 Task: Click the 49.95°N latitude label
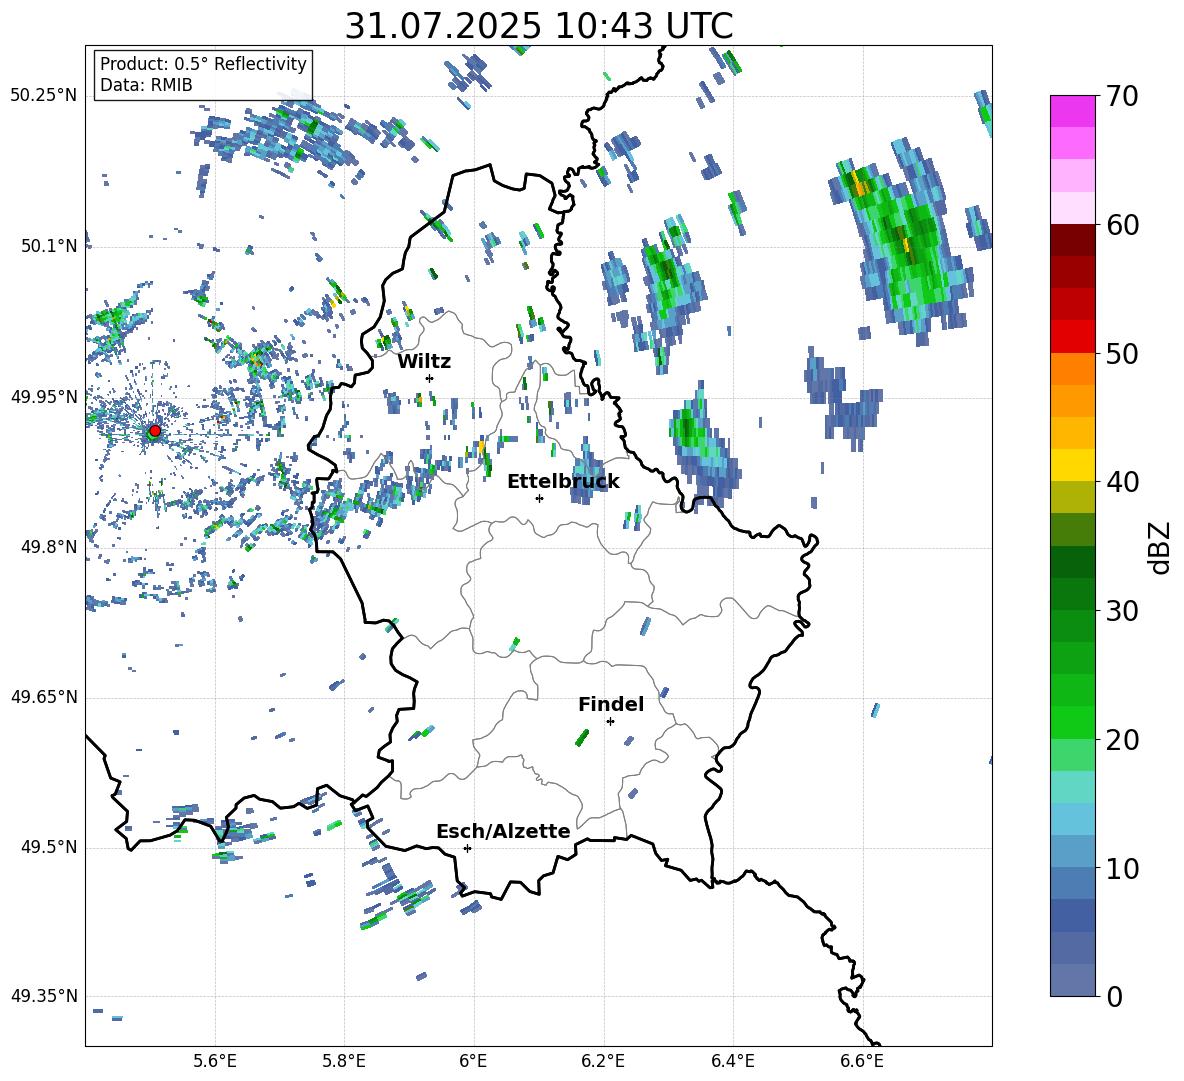pos(44,397)
